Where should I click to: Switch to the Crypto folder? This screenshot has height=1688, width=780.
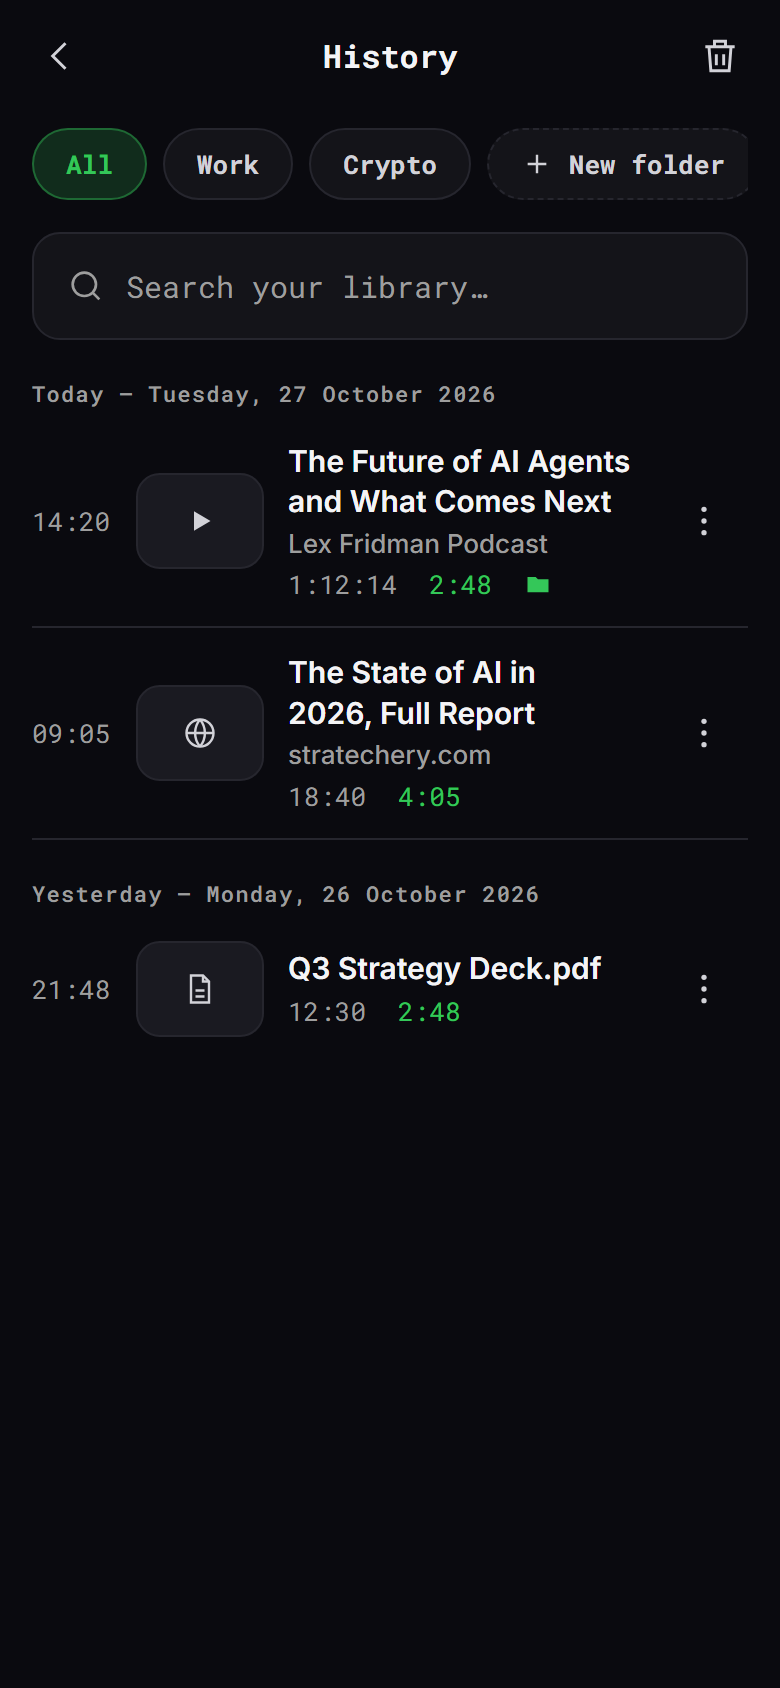tap(390, 164)
